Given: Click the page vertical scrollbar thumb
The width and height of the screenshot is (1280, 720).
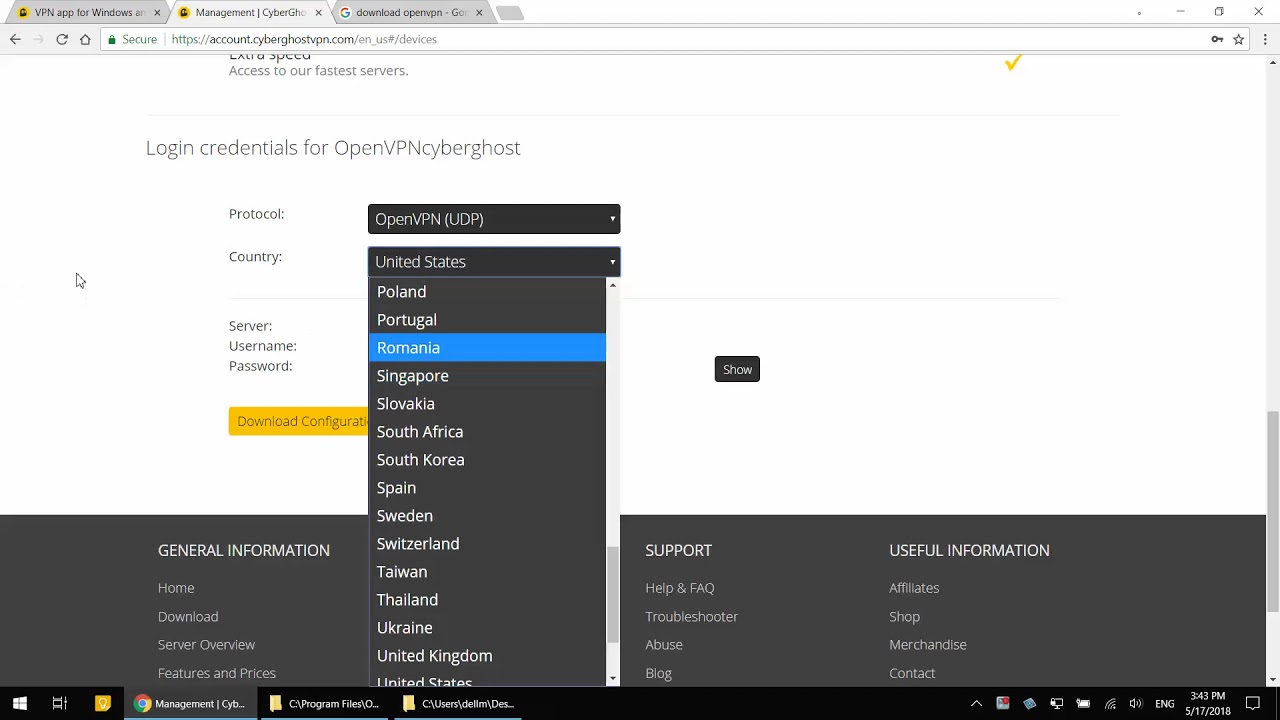Looking at the screenshot, I should tap(1272, 510).
